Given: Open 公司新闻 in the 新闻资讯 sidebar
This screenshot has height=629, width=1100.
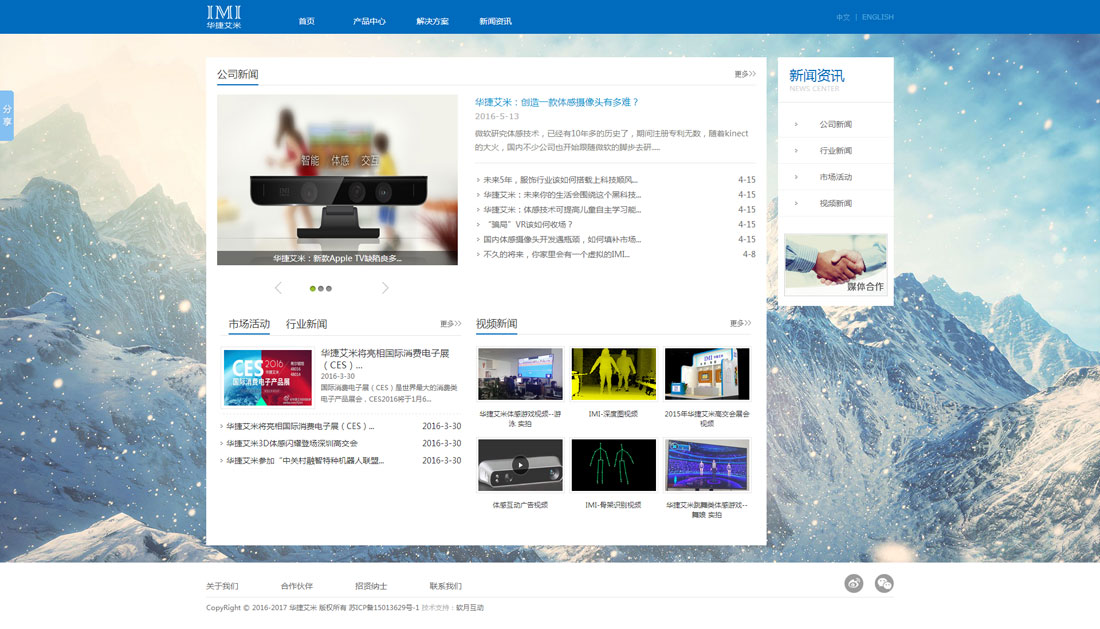Looking at the screenshot, I should (x=836, y=124).
